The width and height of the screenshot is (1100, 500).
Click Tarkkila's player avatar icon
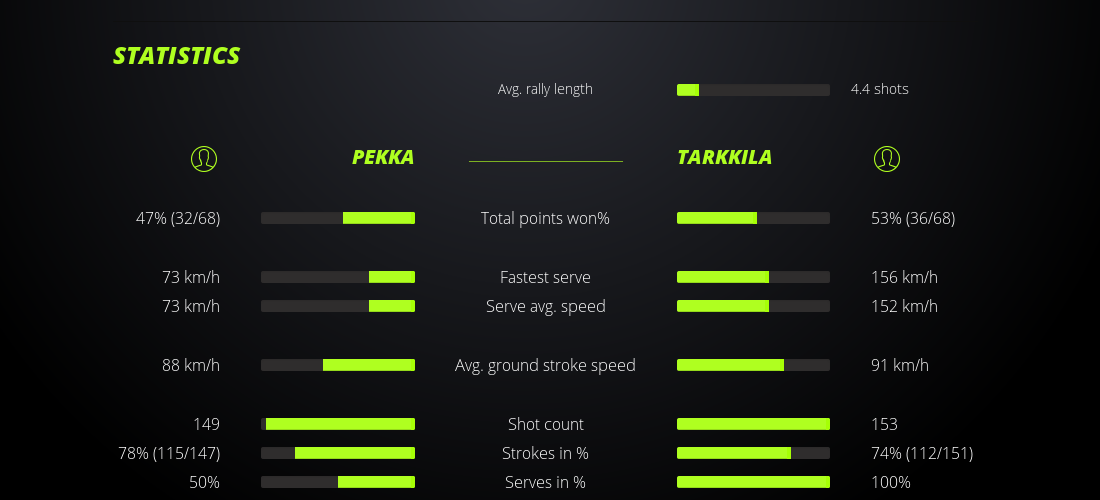pos(887,159)
